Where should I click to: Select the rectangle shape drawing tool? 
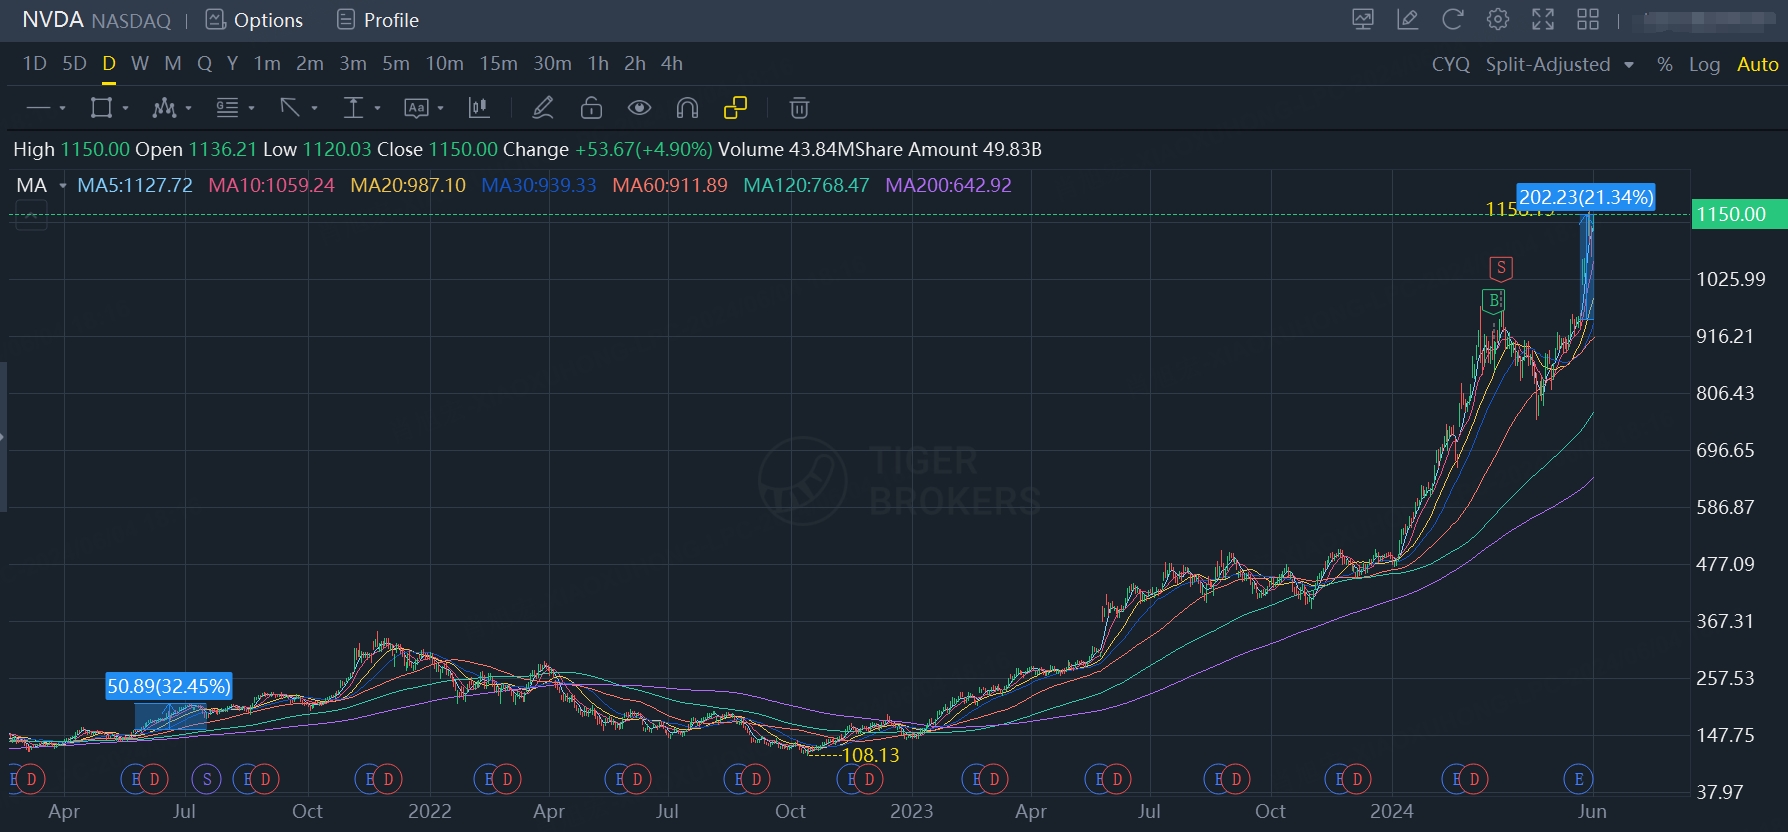101,108
